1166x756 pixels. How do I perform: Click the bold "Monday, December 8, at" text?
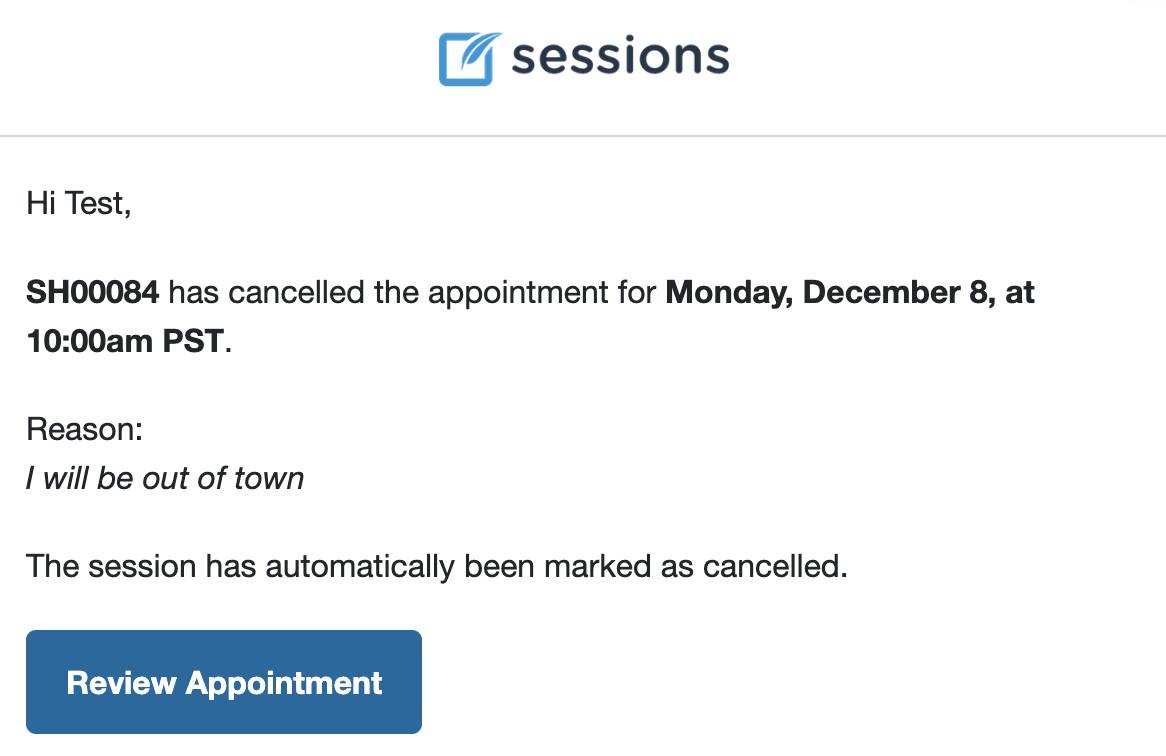coord(849,293)
